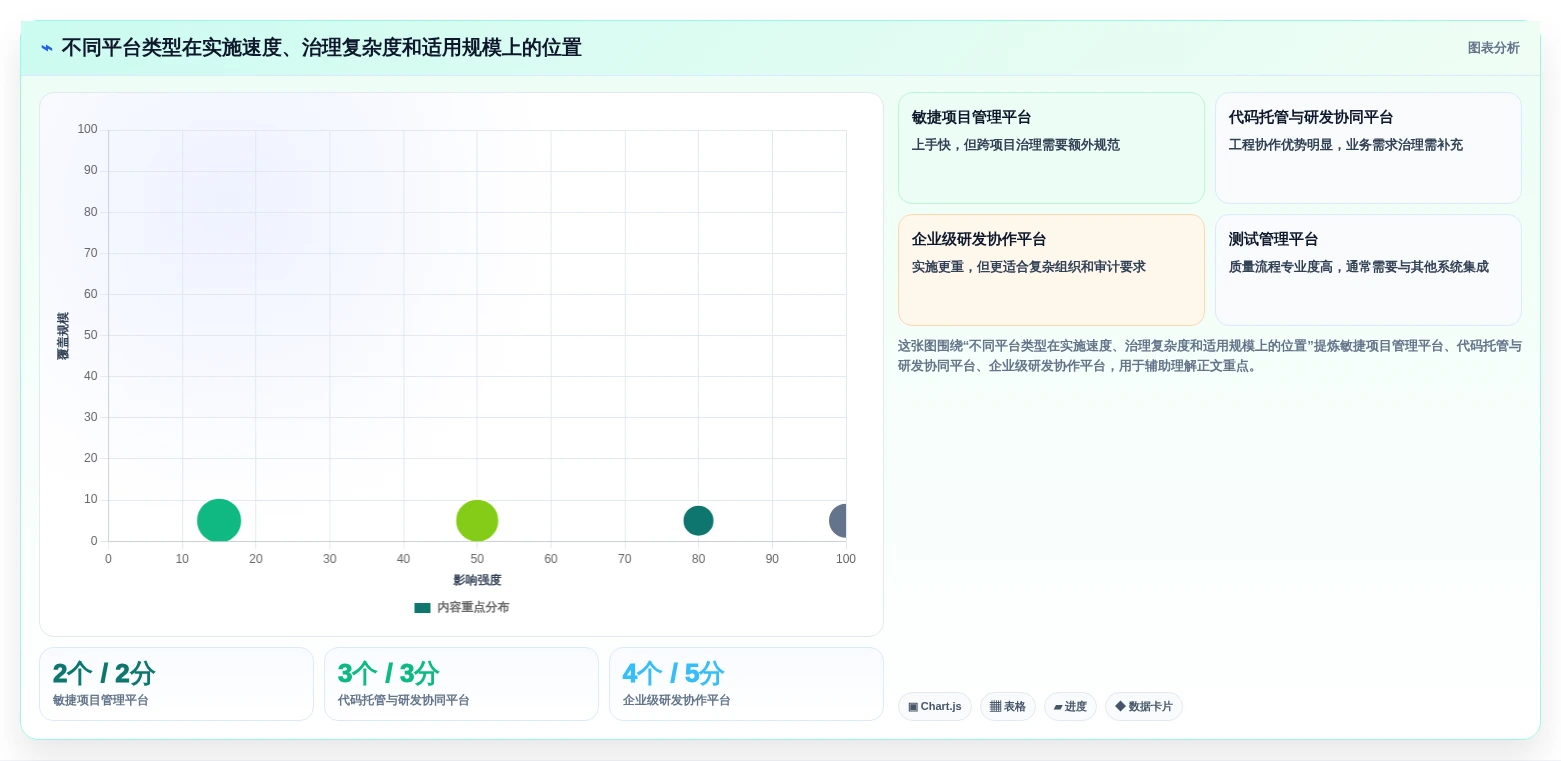This screenshot has height=761, width=1561.
Task: Click the Chart.js tag
Action: pos(935,707)
